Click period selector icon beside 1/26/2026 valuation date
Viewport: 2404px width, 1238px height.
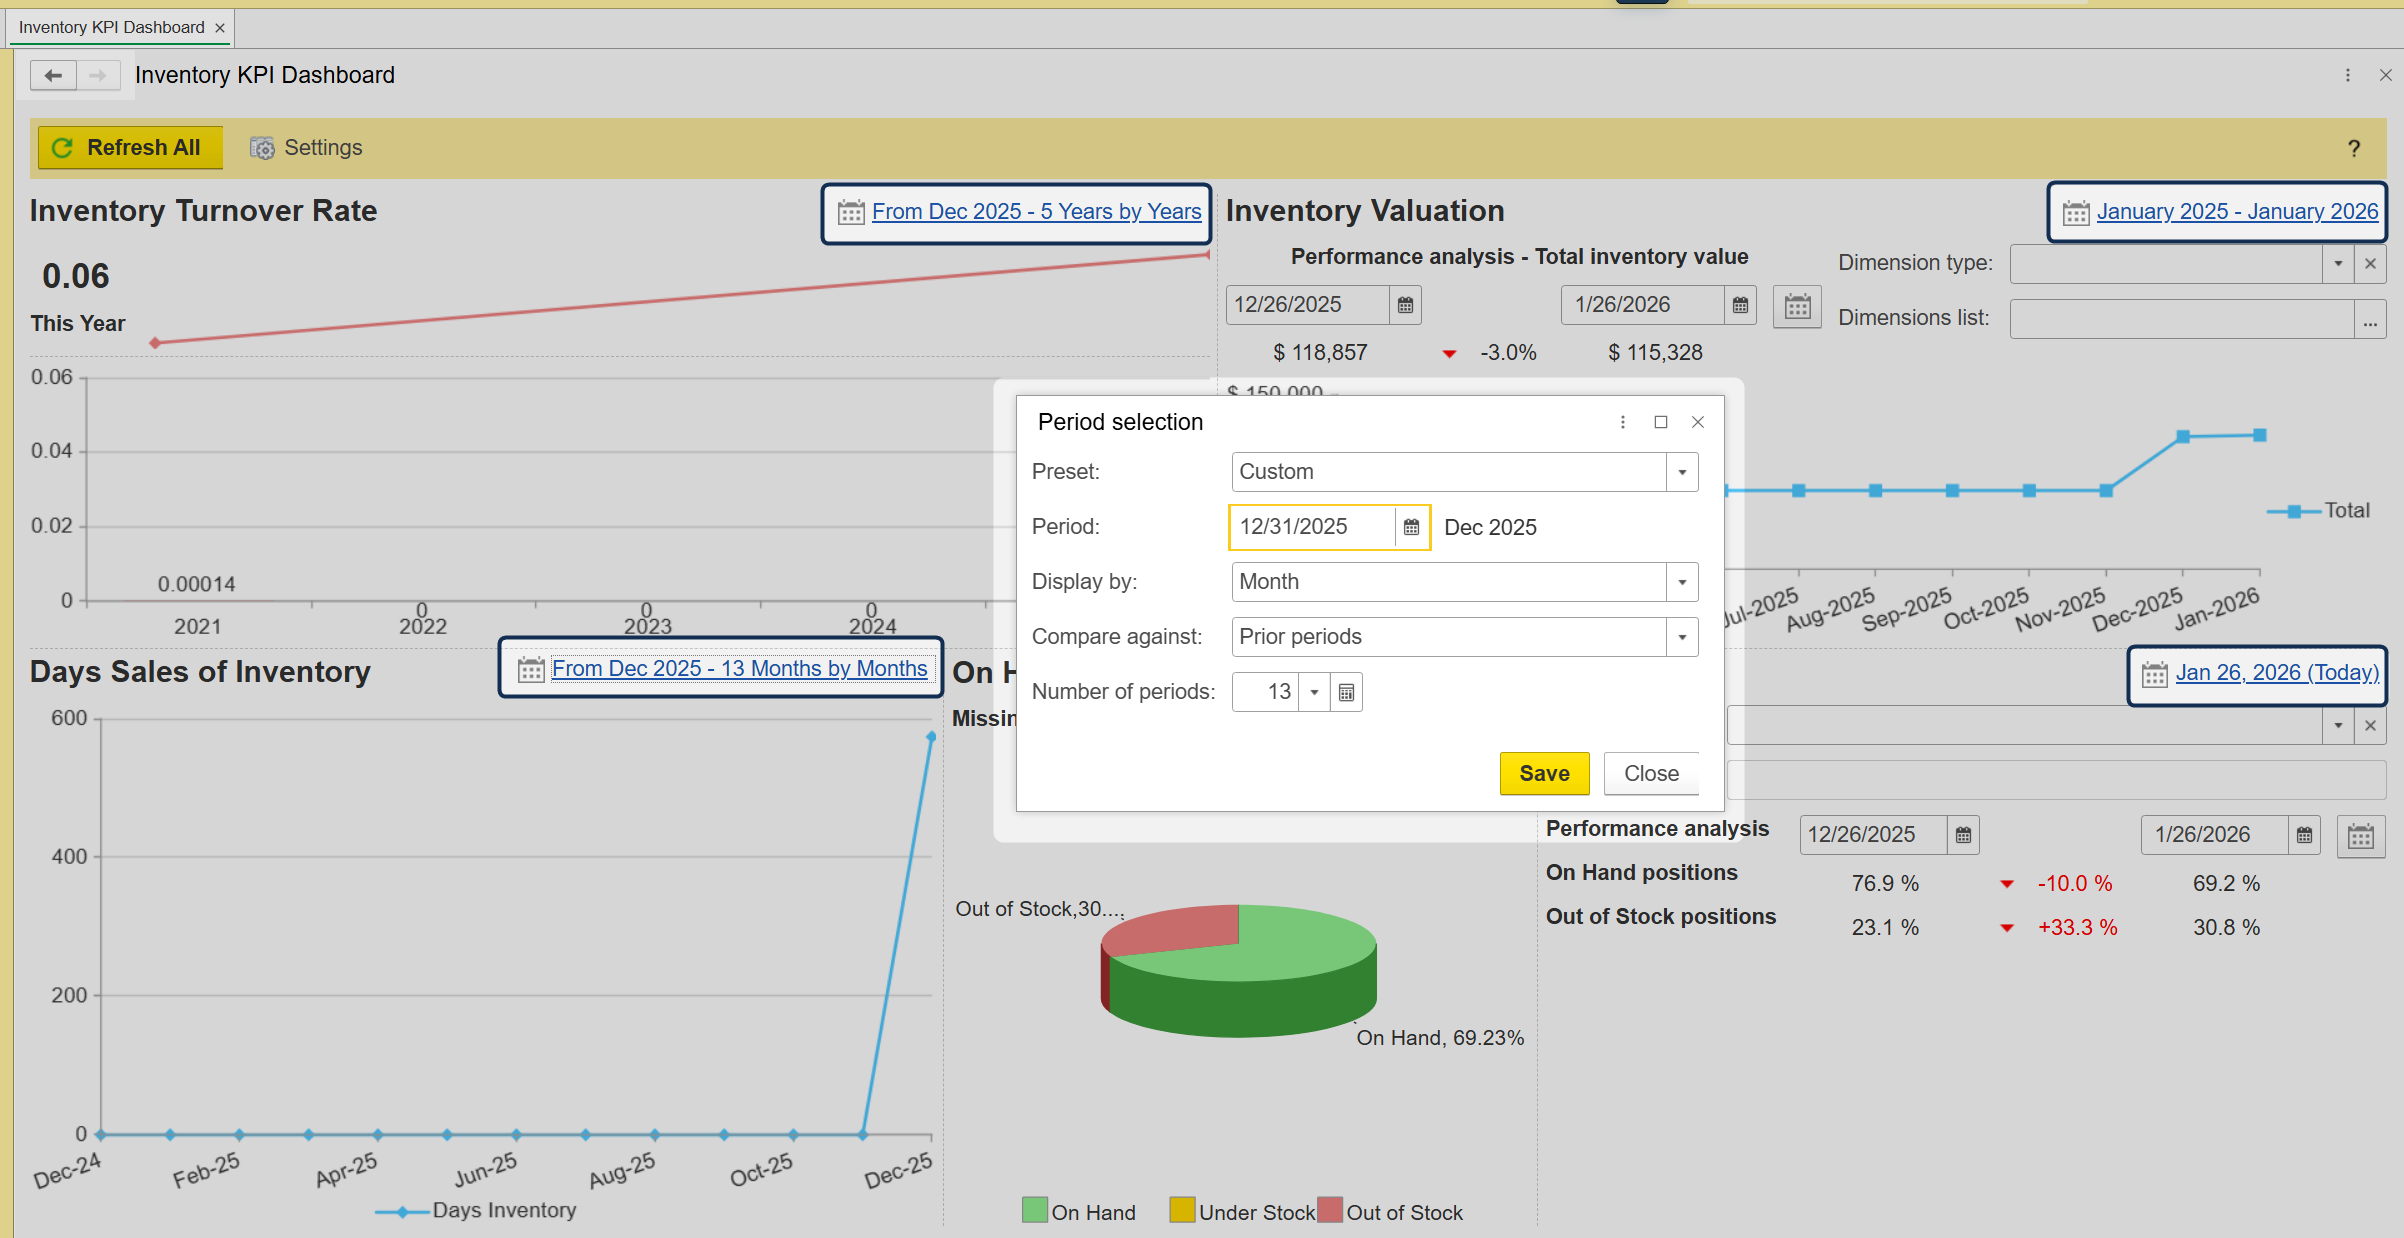click(1797, 306)
